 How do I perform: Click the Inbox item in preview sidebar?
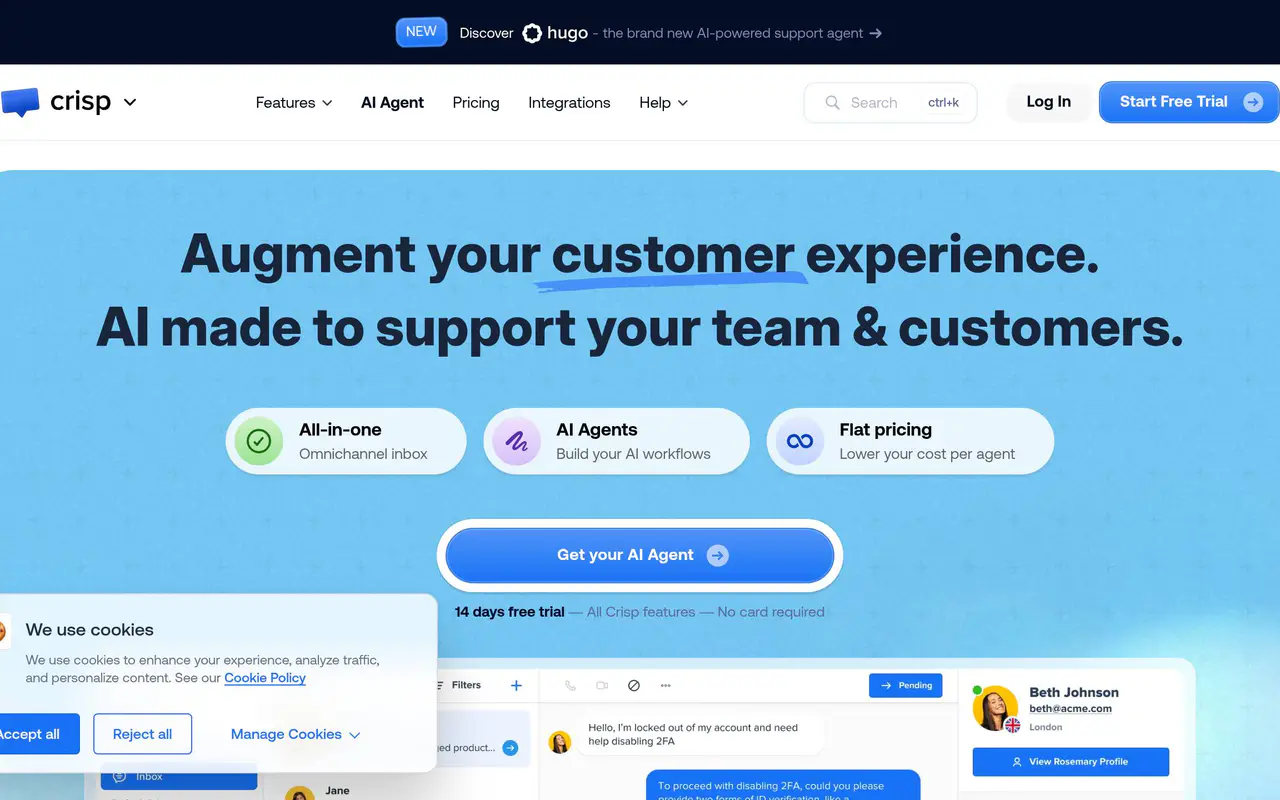[x=179, y=776]
